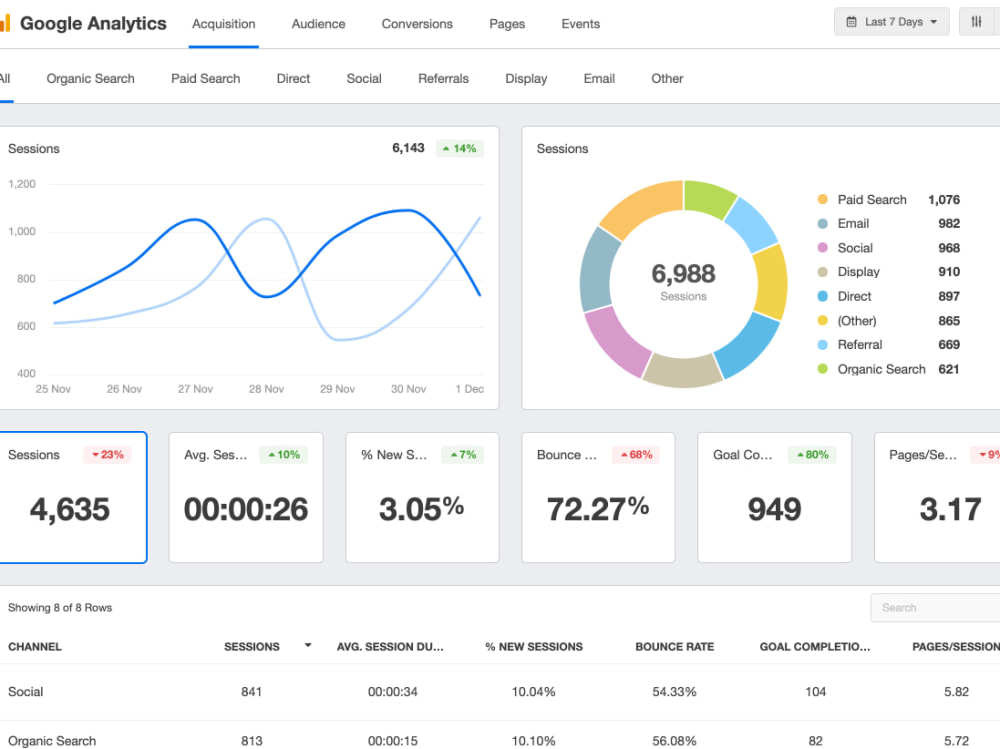The height and width of the screenshot is (749, 1000).
Task: Click the Showing 8 of 8 Rows label
Action: (x=60, y=608)
